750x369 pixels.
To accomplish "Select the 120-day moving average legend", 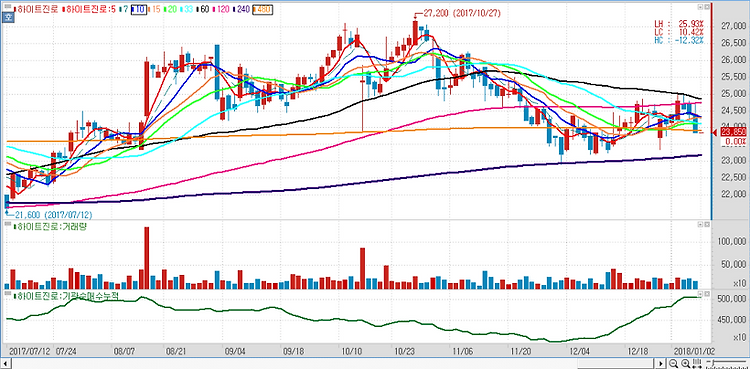I will pyautogui.click(x=221, y=9).
